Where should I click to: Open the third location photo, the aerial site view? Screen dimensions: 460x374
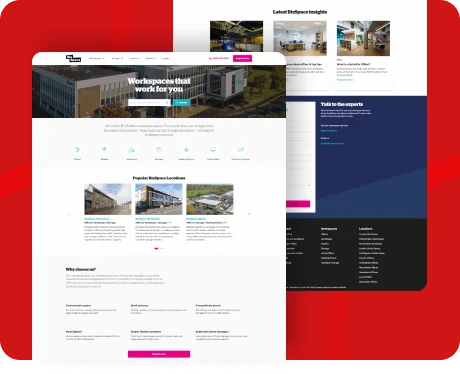210,199
